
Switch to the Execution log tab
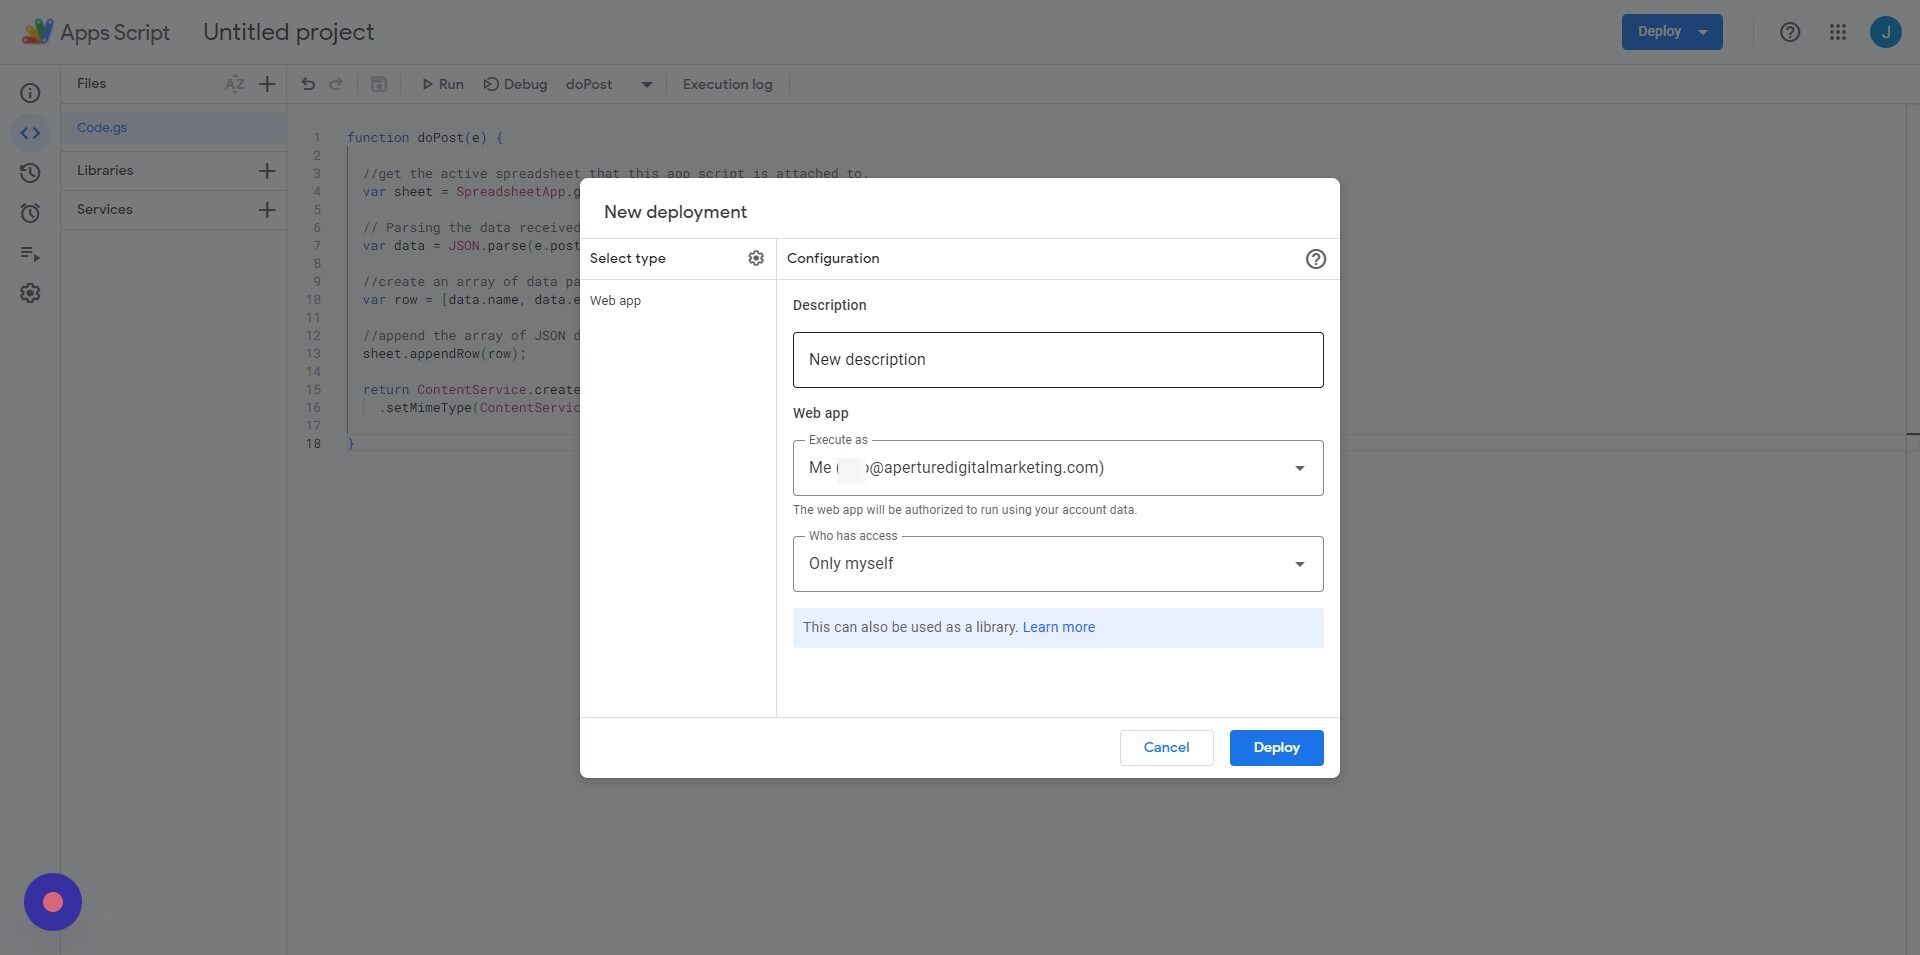tap(727, 84)
